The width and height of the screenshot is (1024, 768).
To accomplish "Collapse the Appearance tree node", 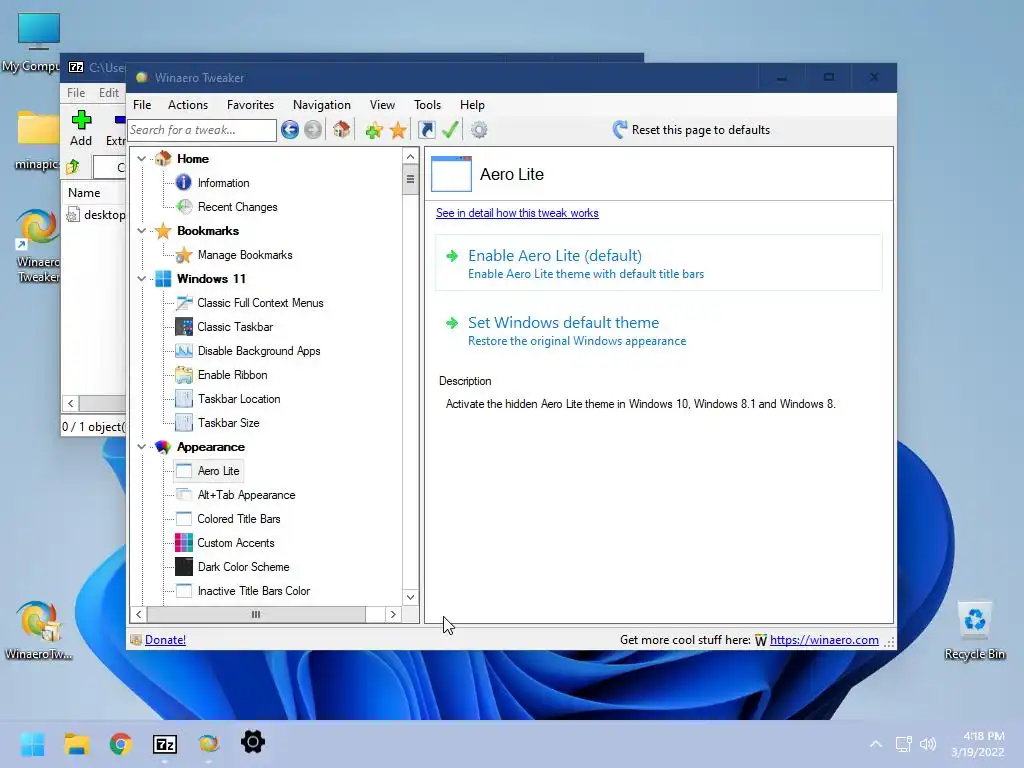I will tap(141, 447).
